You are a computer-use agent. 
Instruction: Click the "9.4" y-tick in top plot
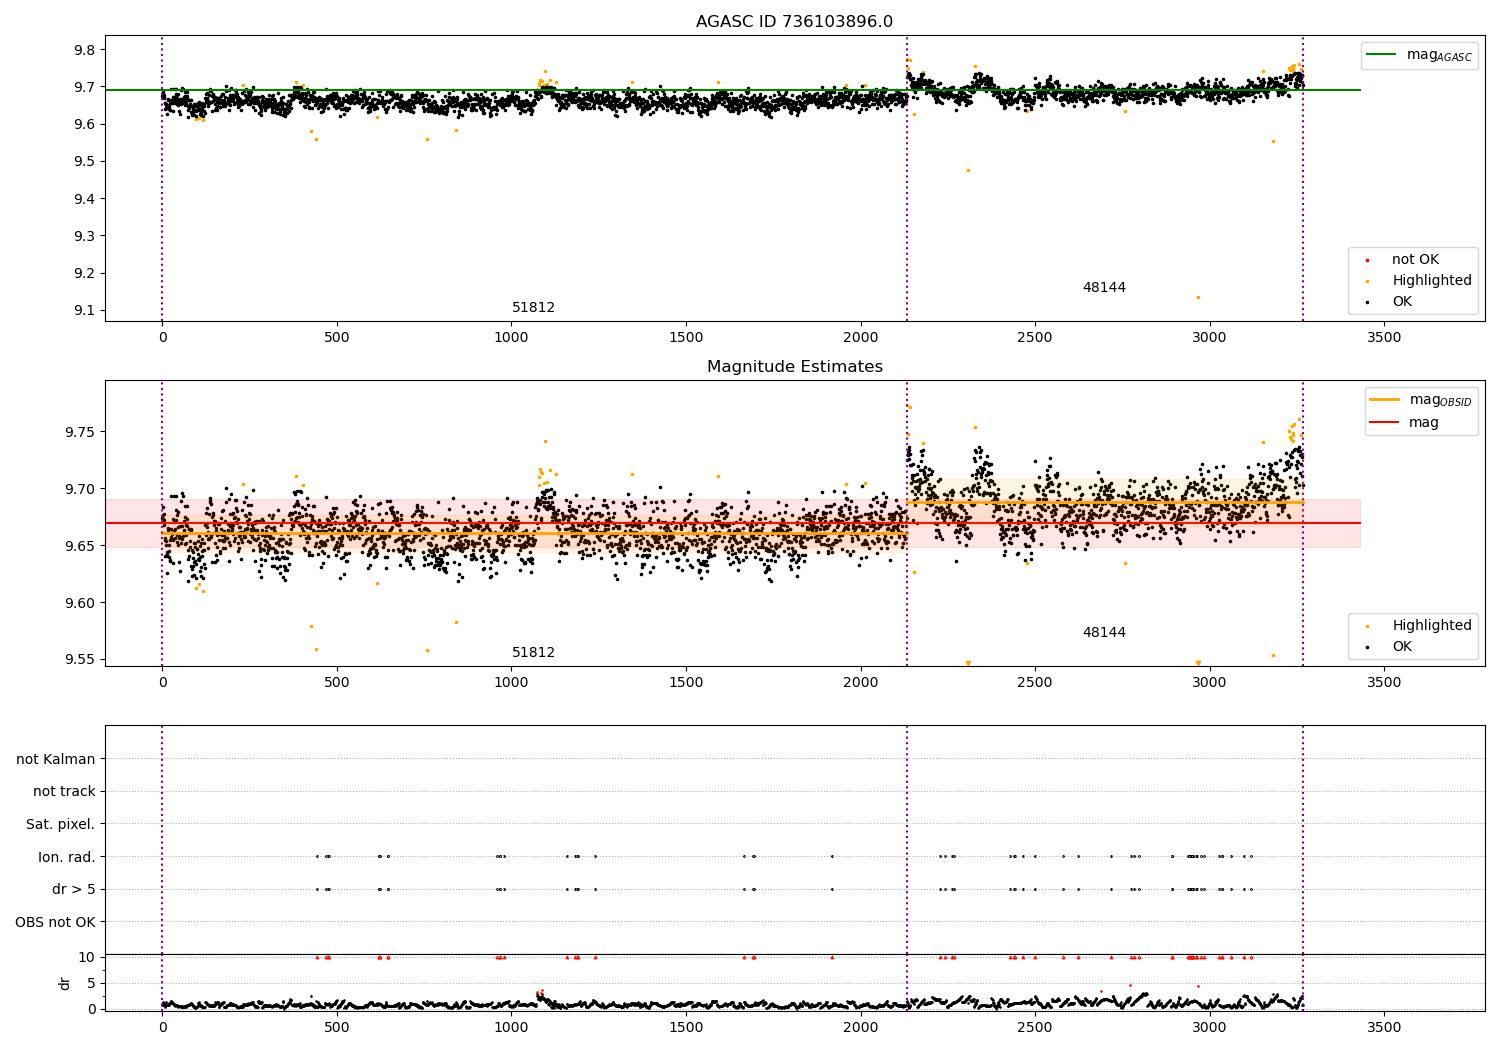[84, 199]
